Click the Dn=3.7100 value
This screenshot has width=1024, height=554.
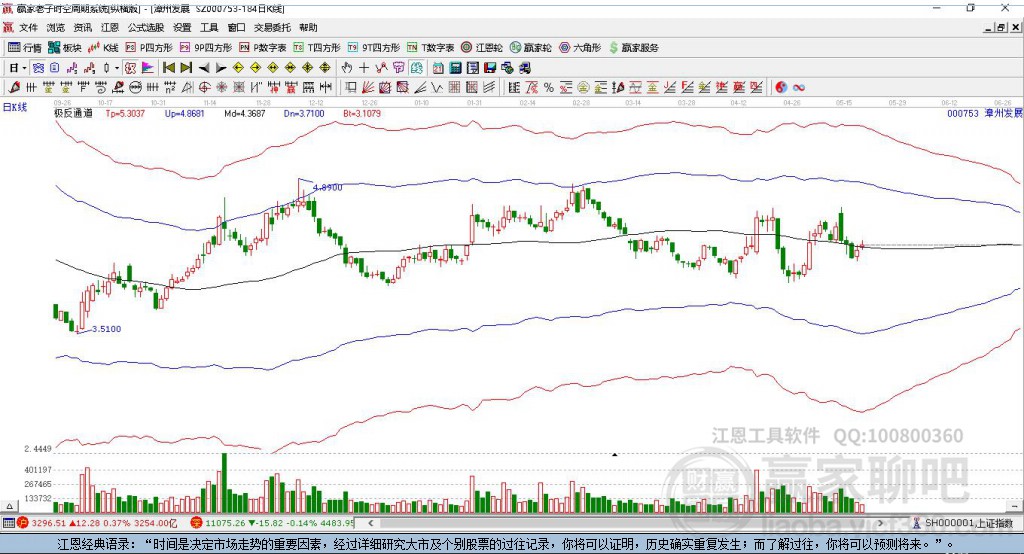[304, 114]
